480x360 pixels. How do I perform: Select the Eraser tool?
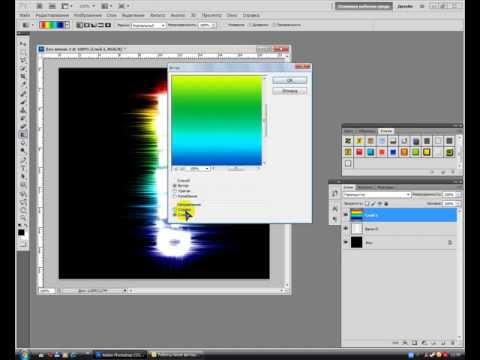pos(23,127)
